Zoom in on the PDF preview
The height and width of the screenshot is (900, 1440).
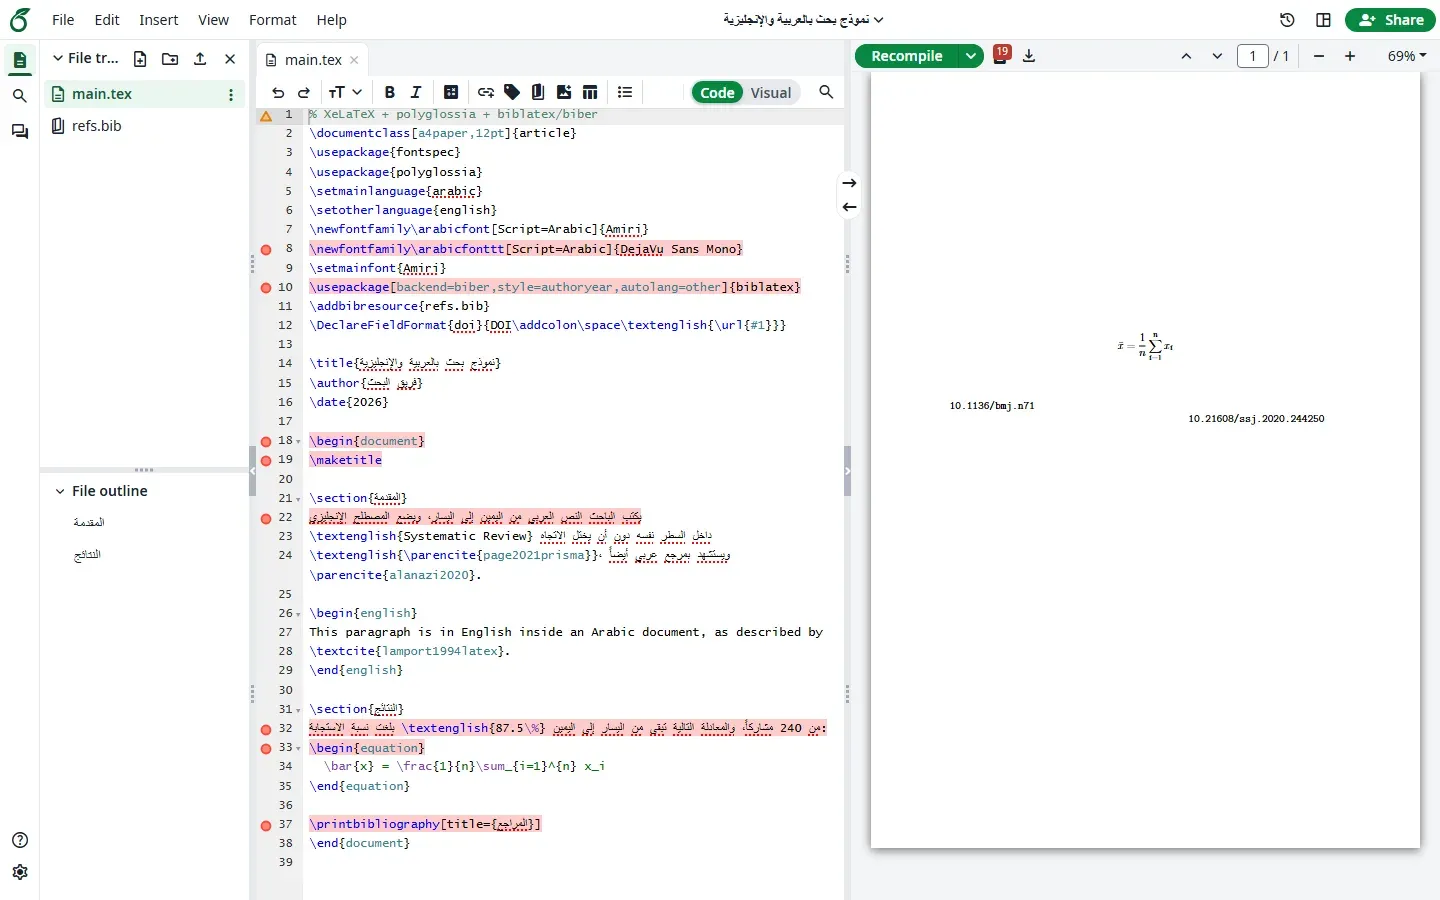(x=1350, y=56)
